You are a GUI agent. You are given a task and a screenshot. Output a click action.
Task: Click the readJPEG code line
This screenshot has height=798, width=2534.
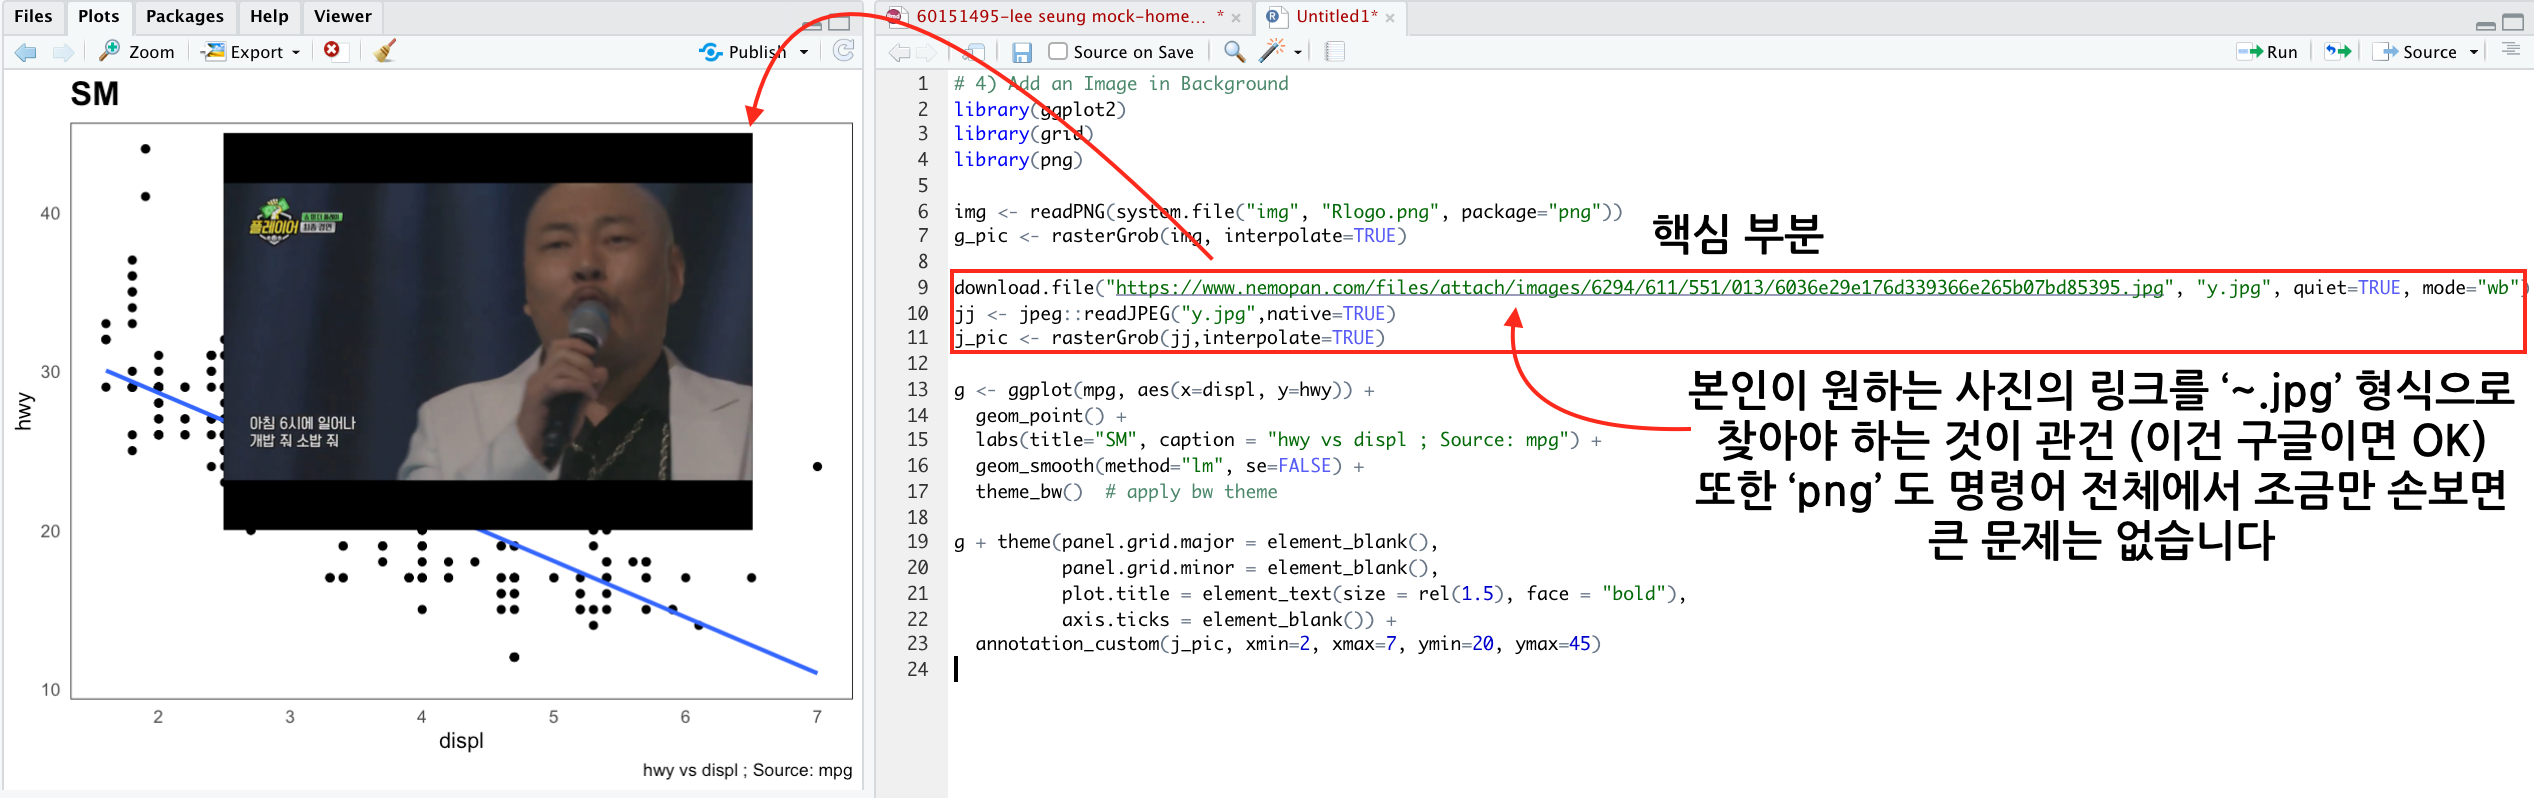pos(1174,314)
